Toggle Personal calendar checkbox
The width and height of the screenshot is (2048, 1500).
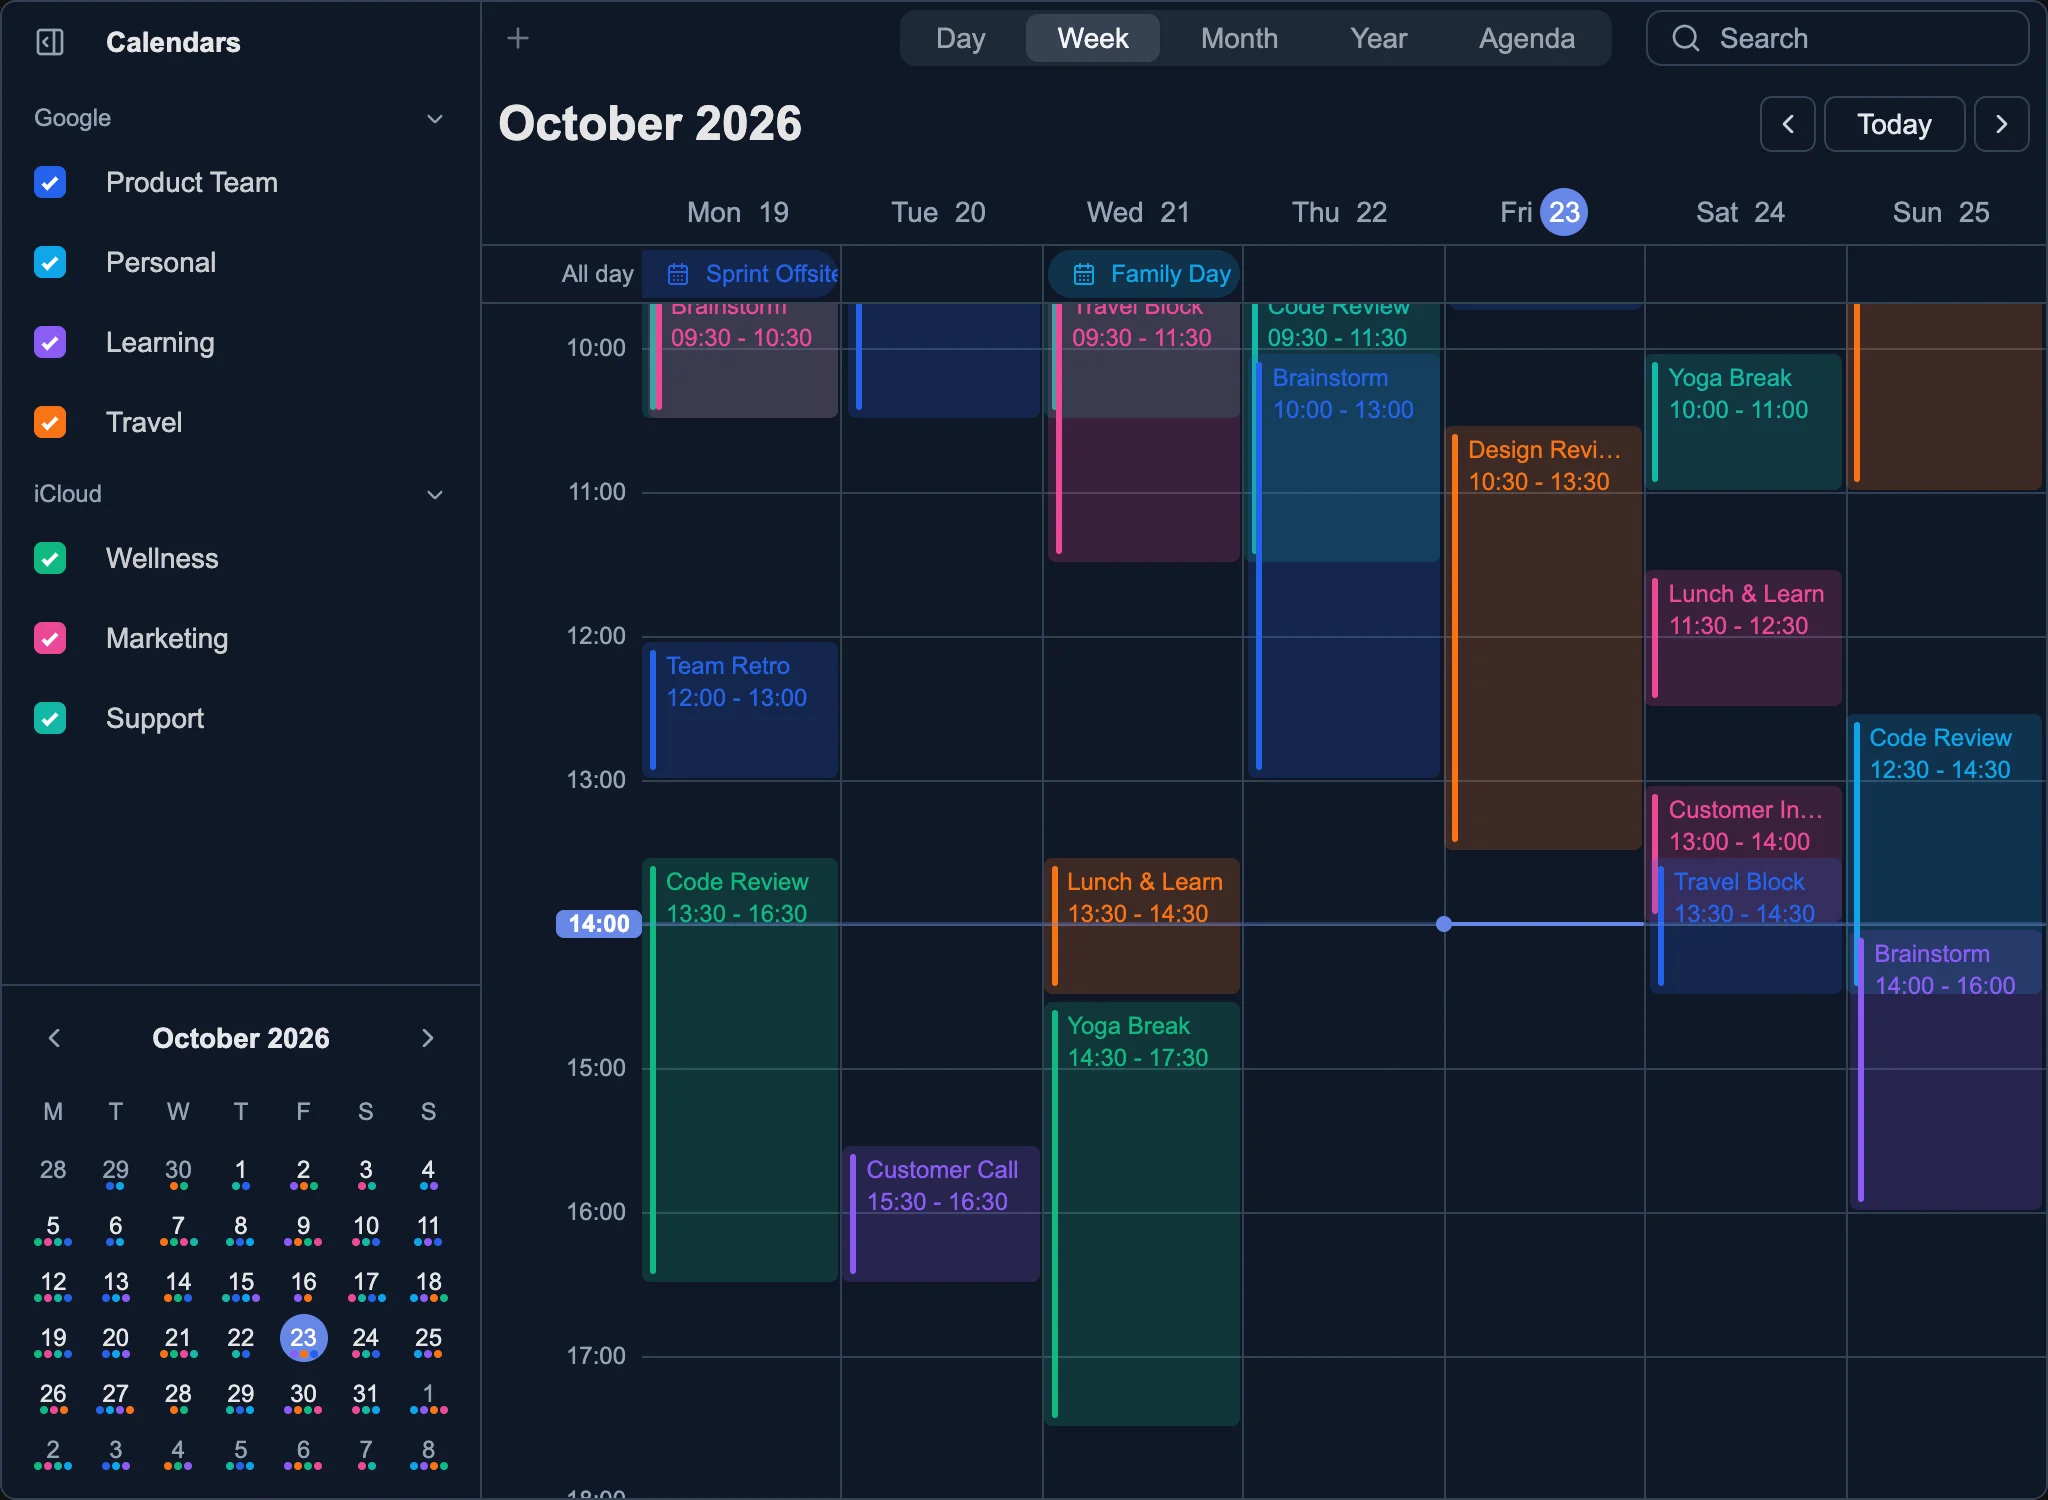click(x=50, y=262)
